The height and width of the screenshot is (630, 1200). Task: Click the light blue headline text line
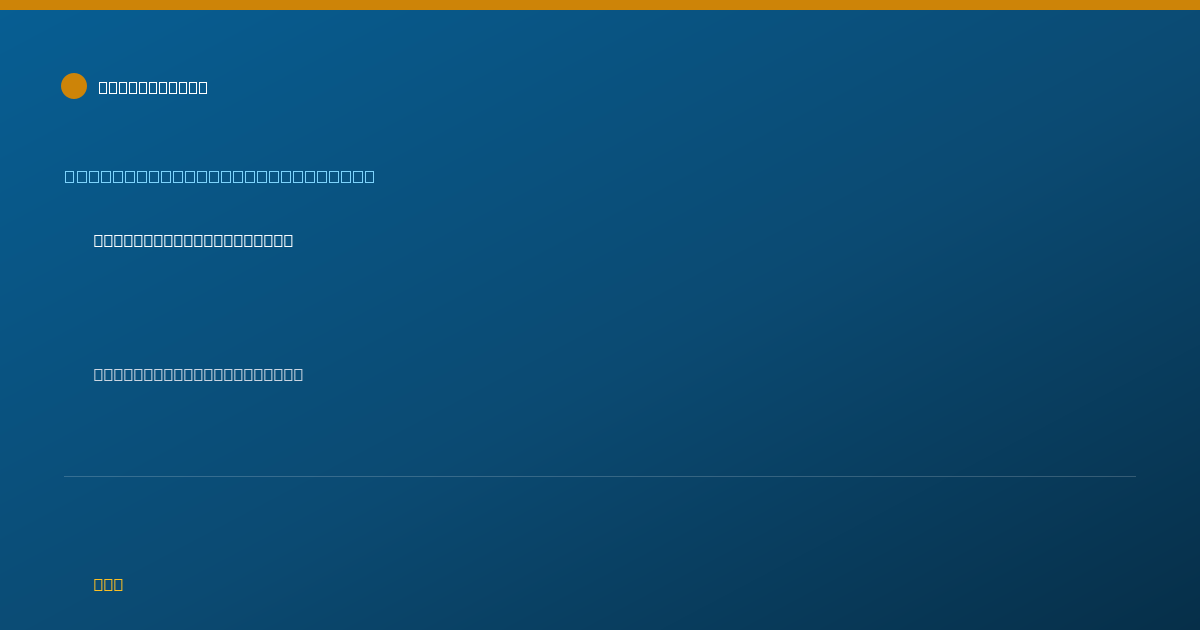pyautogui.click(x=220, y=177)
